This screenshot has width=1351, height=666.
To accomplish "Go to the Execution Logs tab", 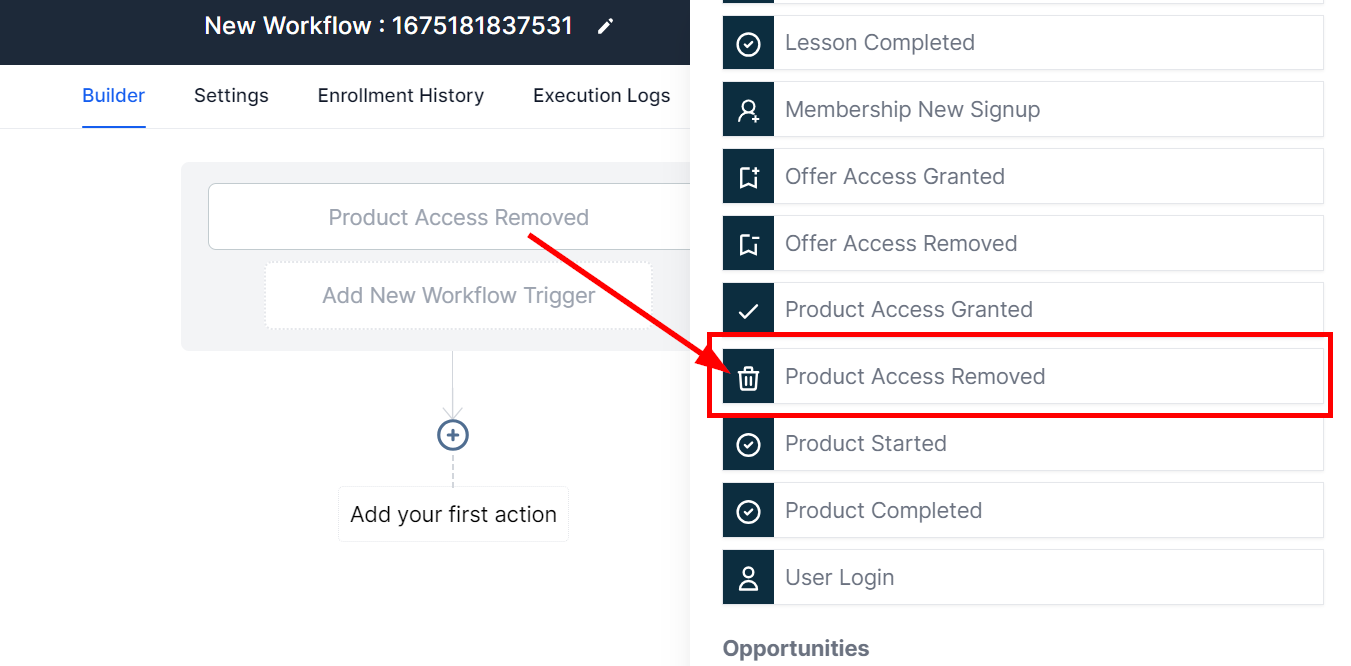I will coord(601,96).
